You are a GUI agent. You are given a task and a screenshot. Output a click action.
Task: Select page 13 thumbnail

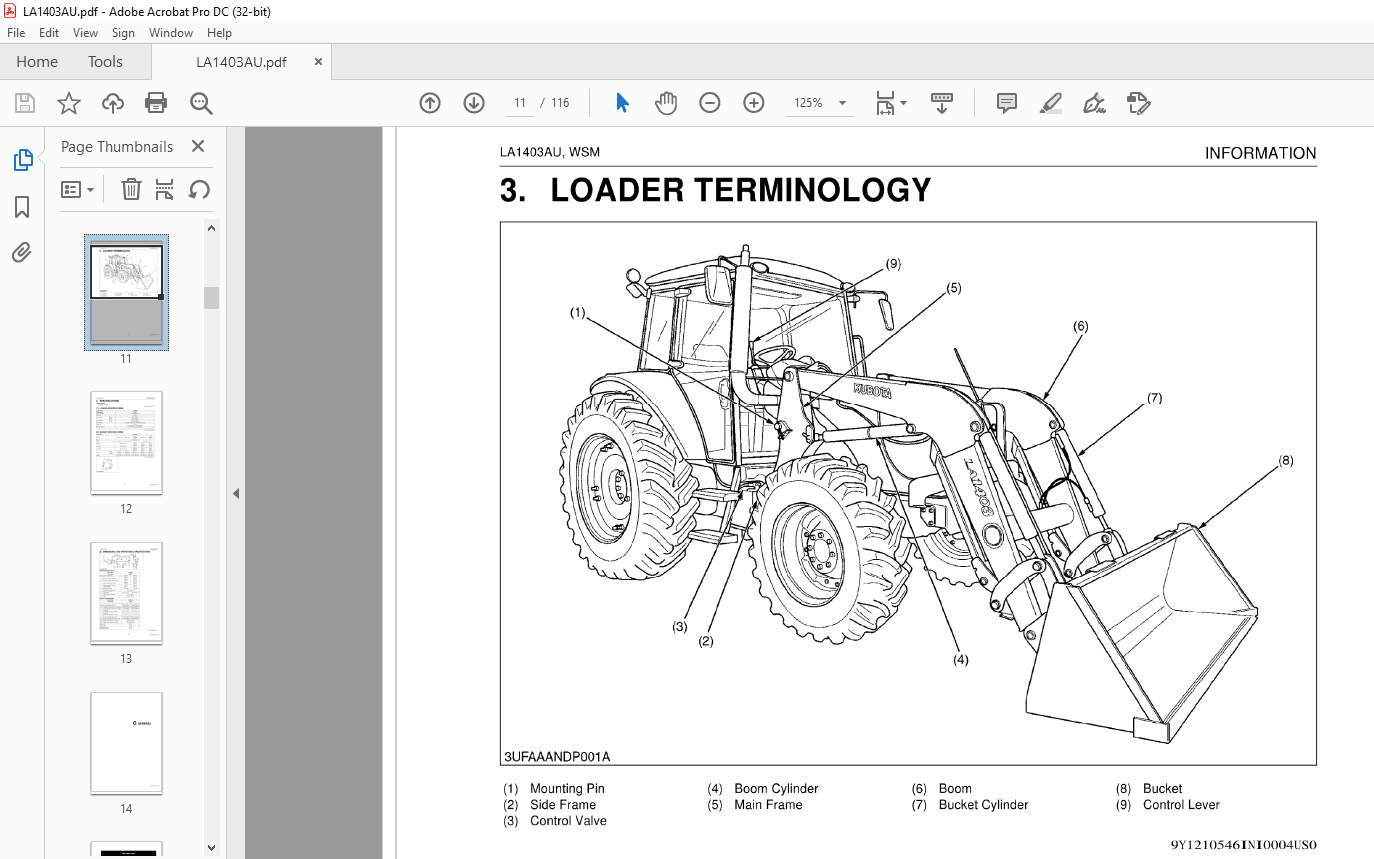pyautogui.click(x=126, y=593)
